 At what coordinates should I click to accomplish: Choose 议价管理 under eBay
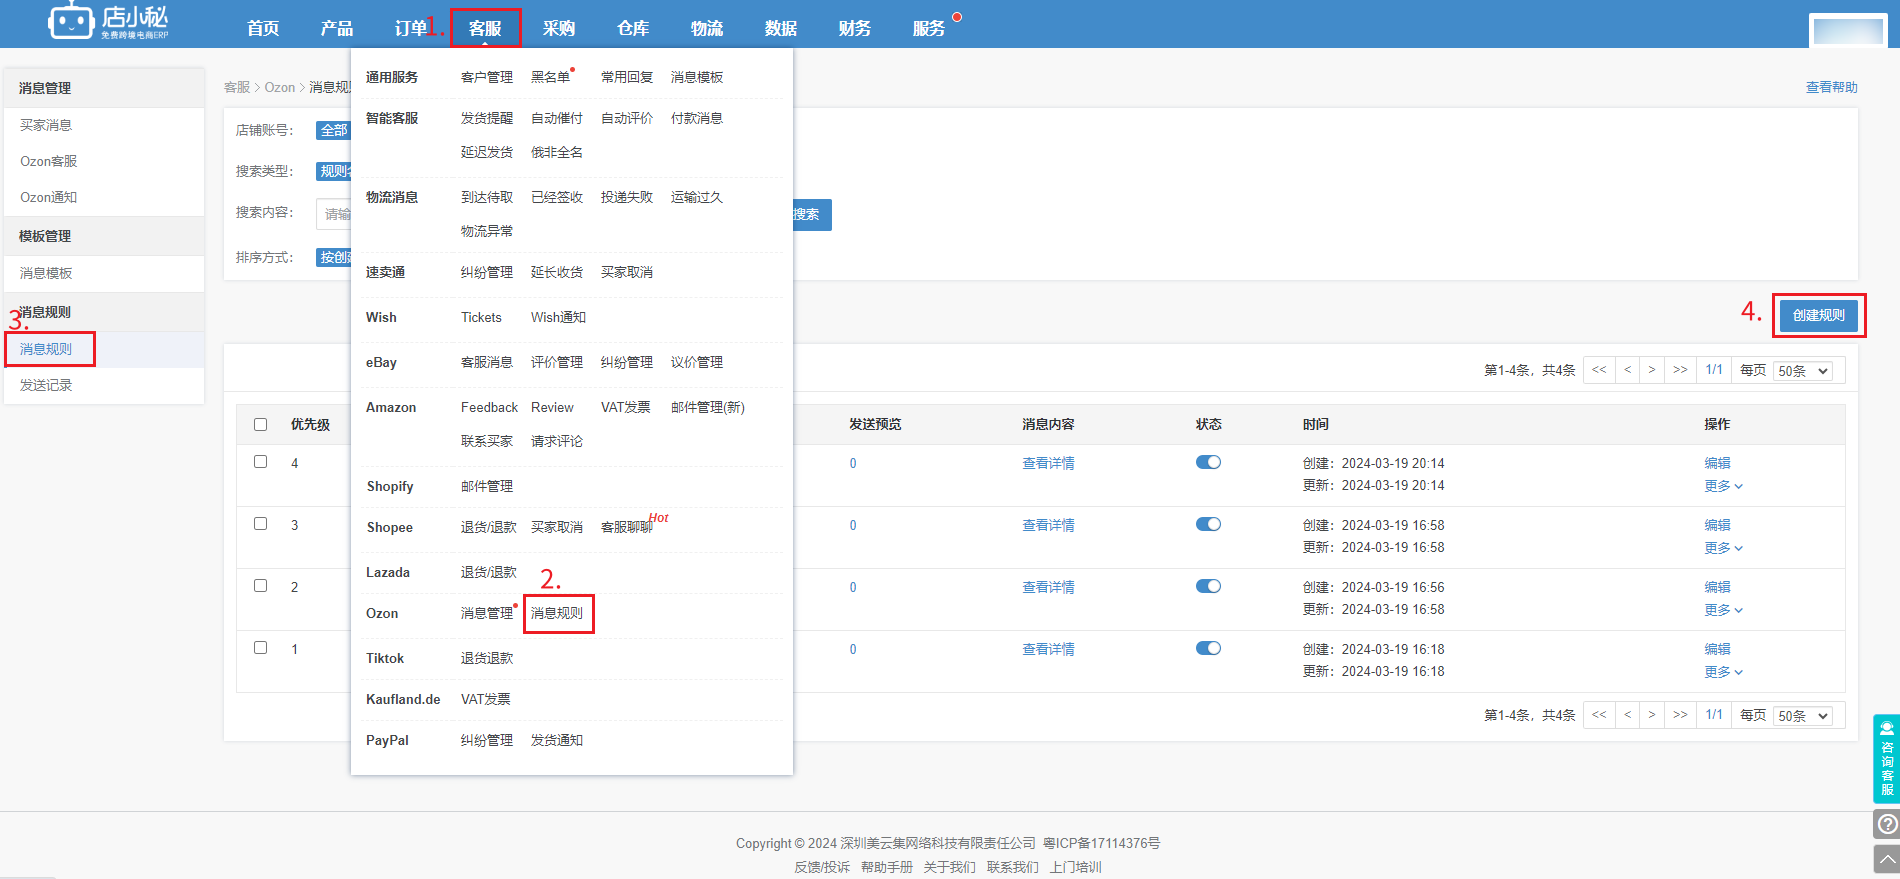pos(697,362)
